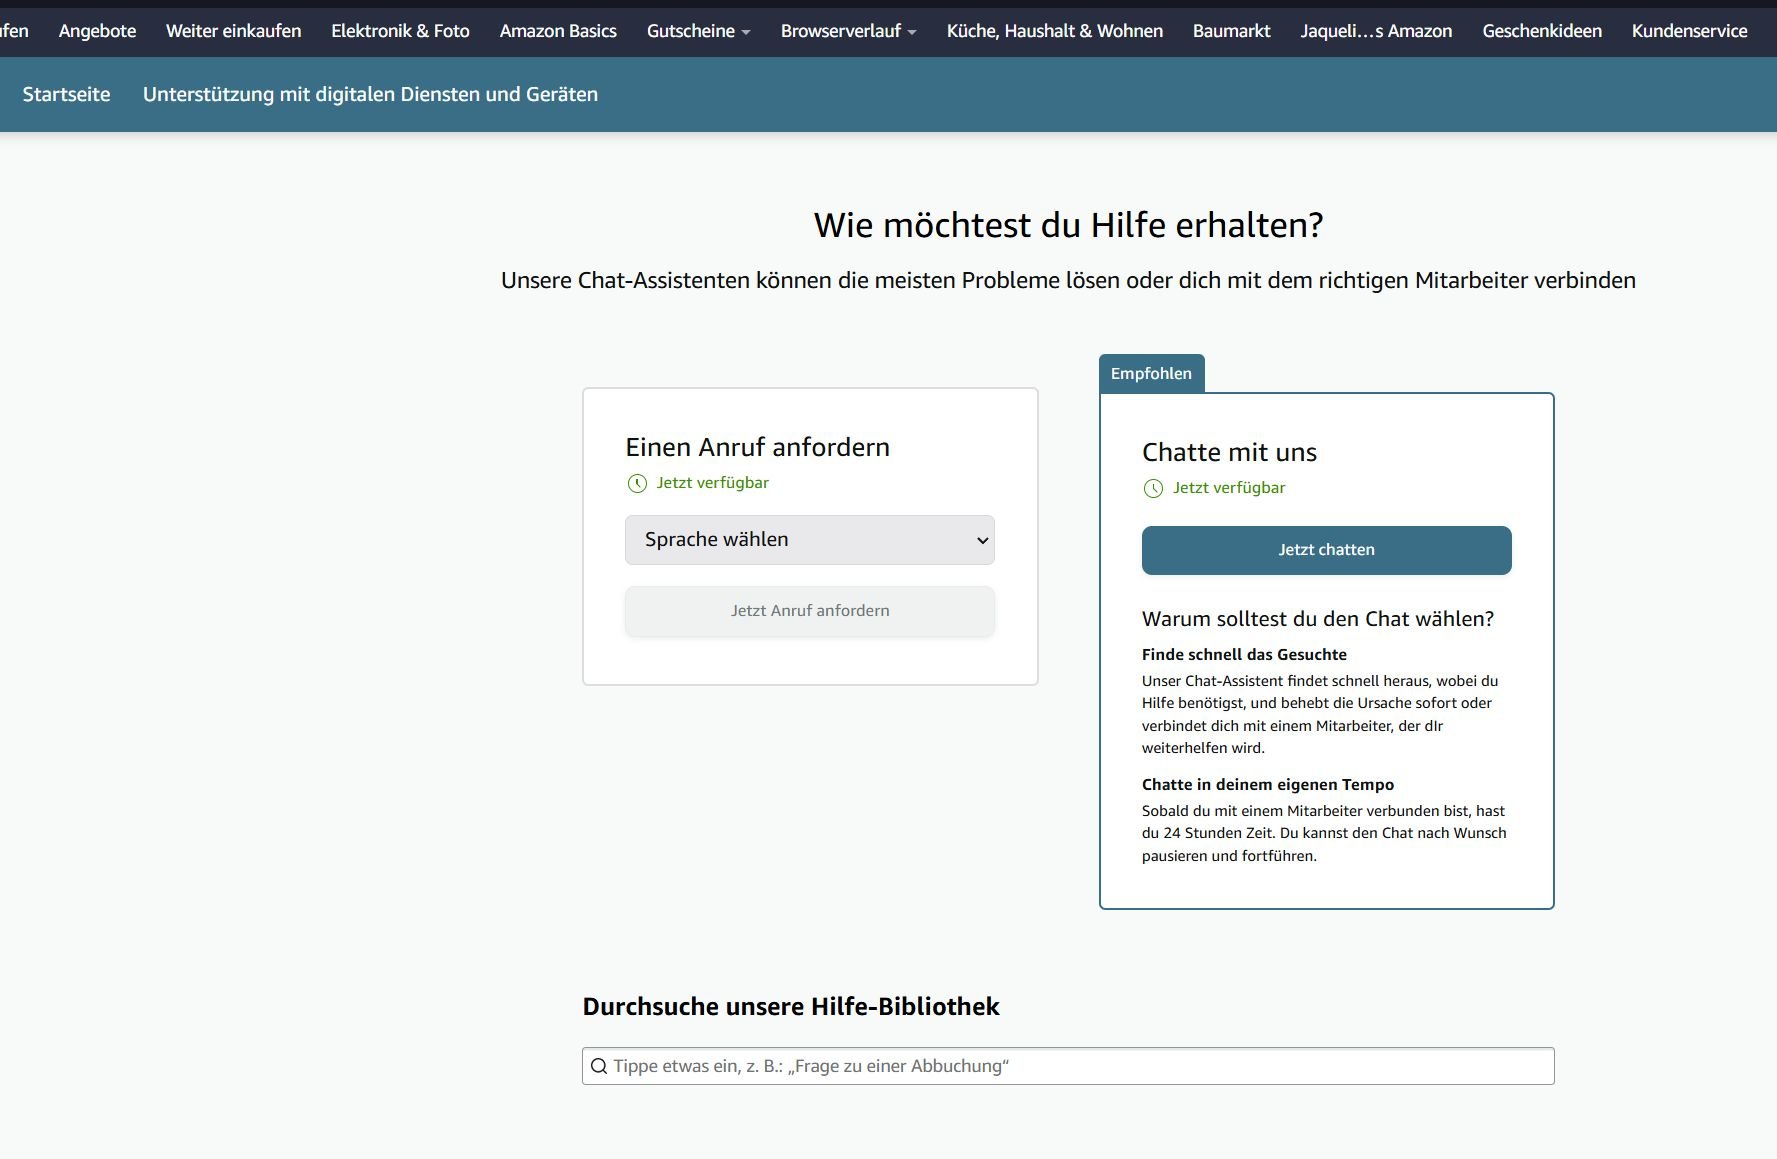1777x1159 pixels.
Task: Click Kundenservice in the top navigation
Action: pos(1689,31)
